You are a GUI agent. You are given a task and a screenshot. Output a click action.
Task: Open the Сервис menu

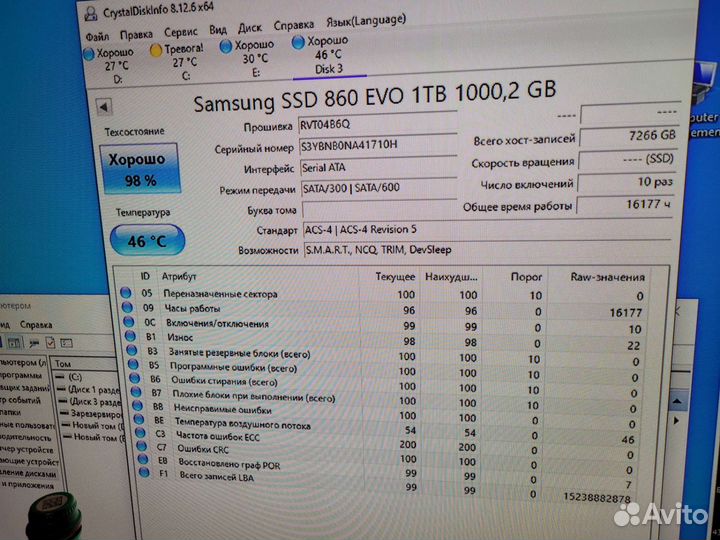180,32
